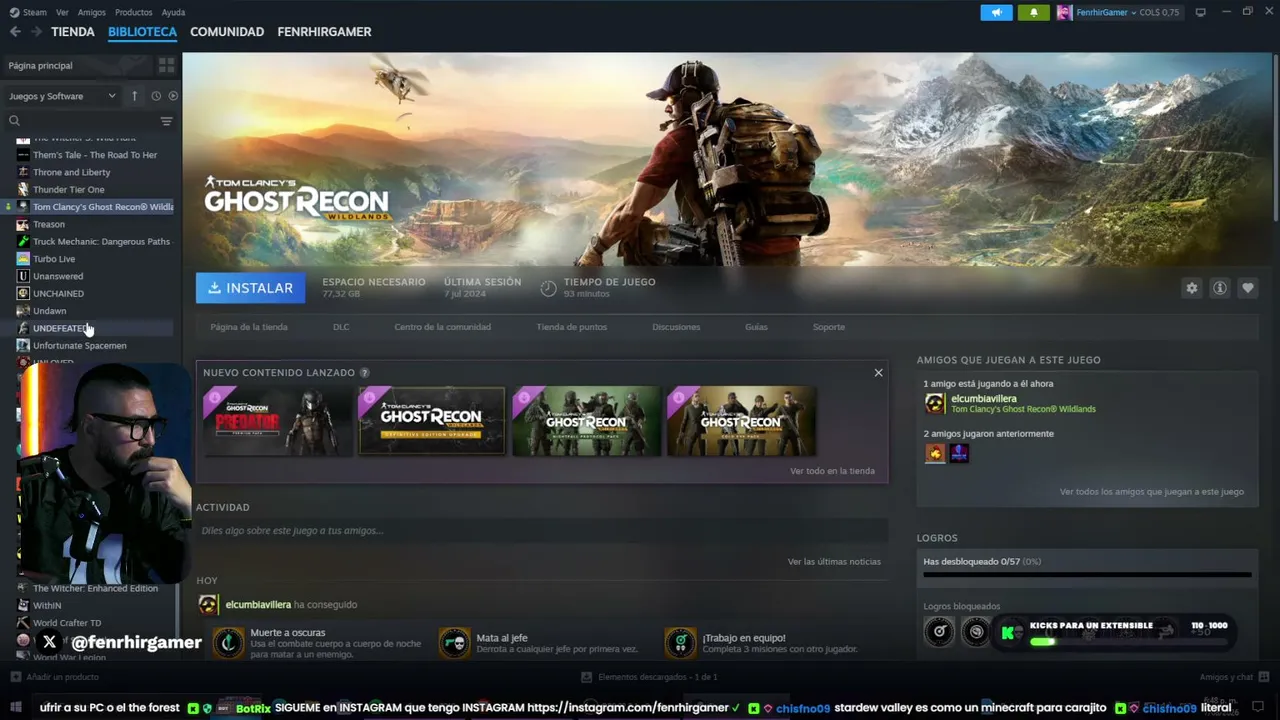Click the main page vertical scrollbar

click(1275, 138)
